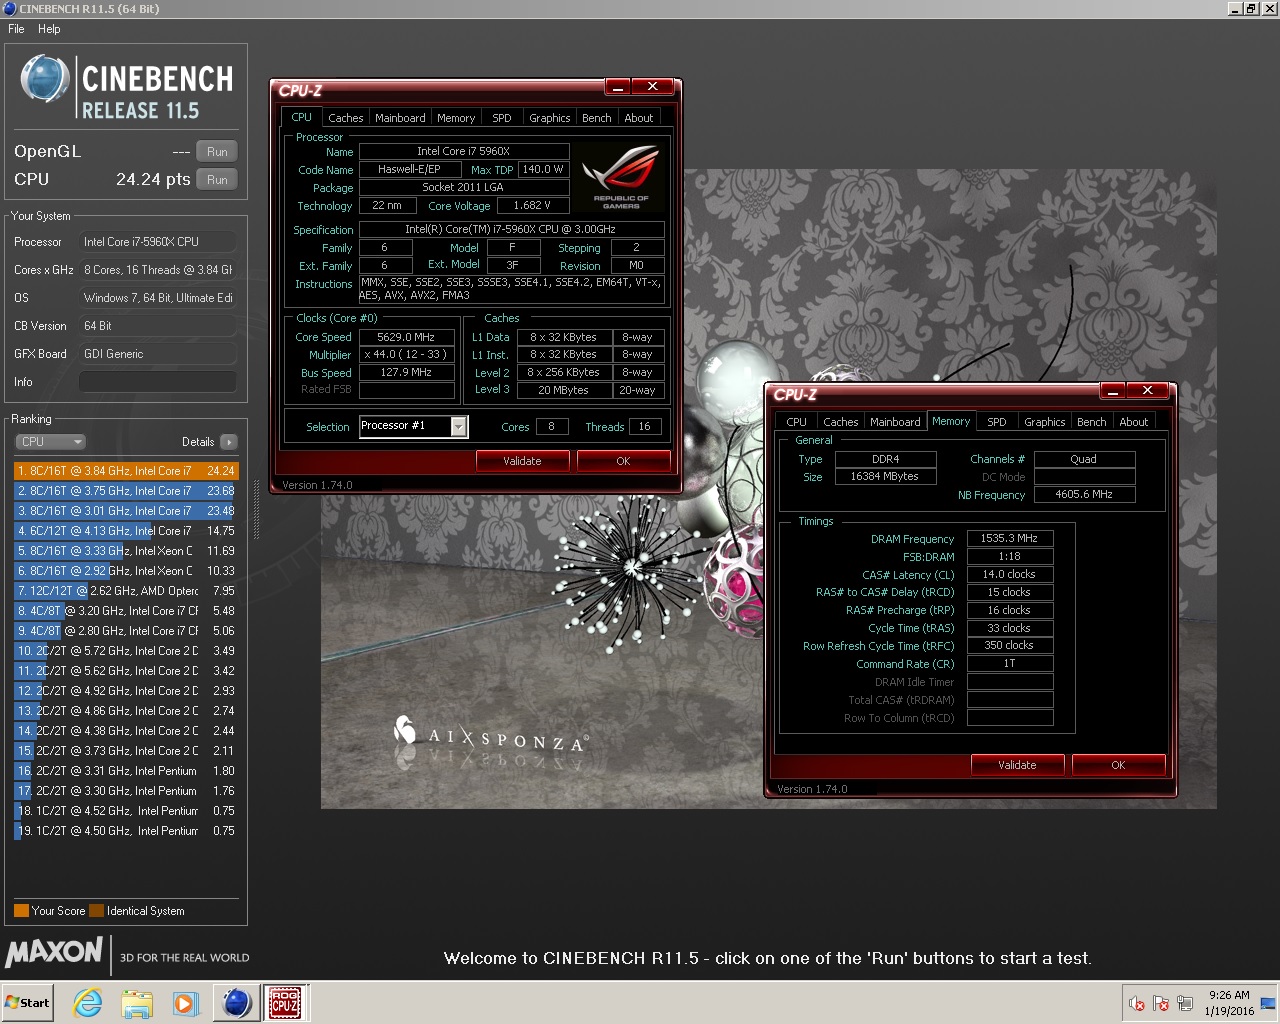
Task: Open Graphics tab in Memory CPU-Z window
Action: tap(1044, 422)
